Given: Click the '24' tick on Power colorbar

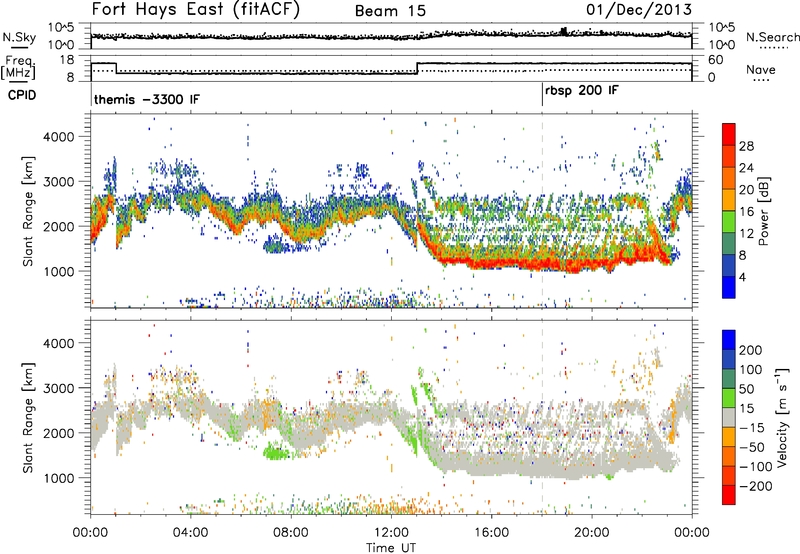Looking at the screenshot, I should [x=746, y=168].
